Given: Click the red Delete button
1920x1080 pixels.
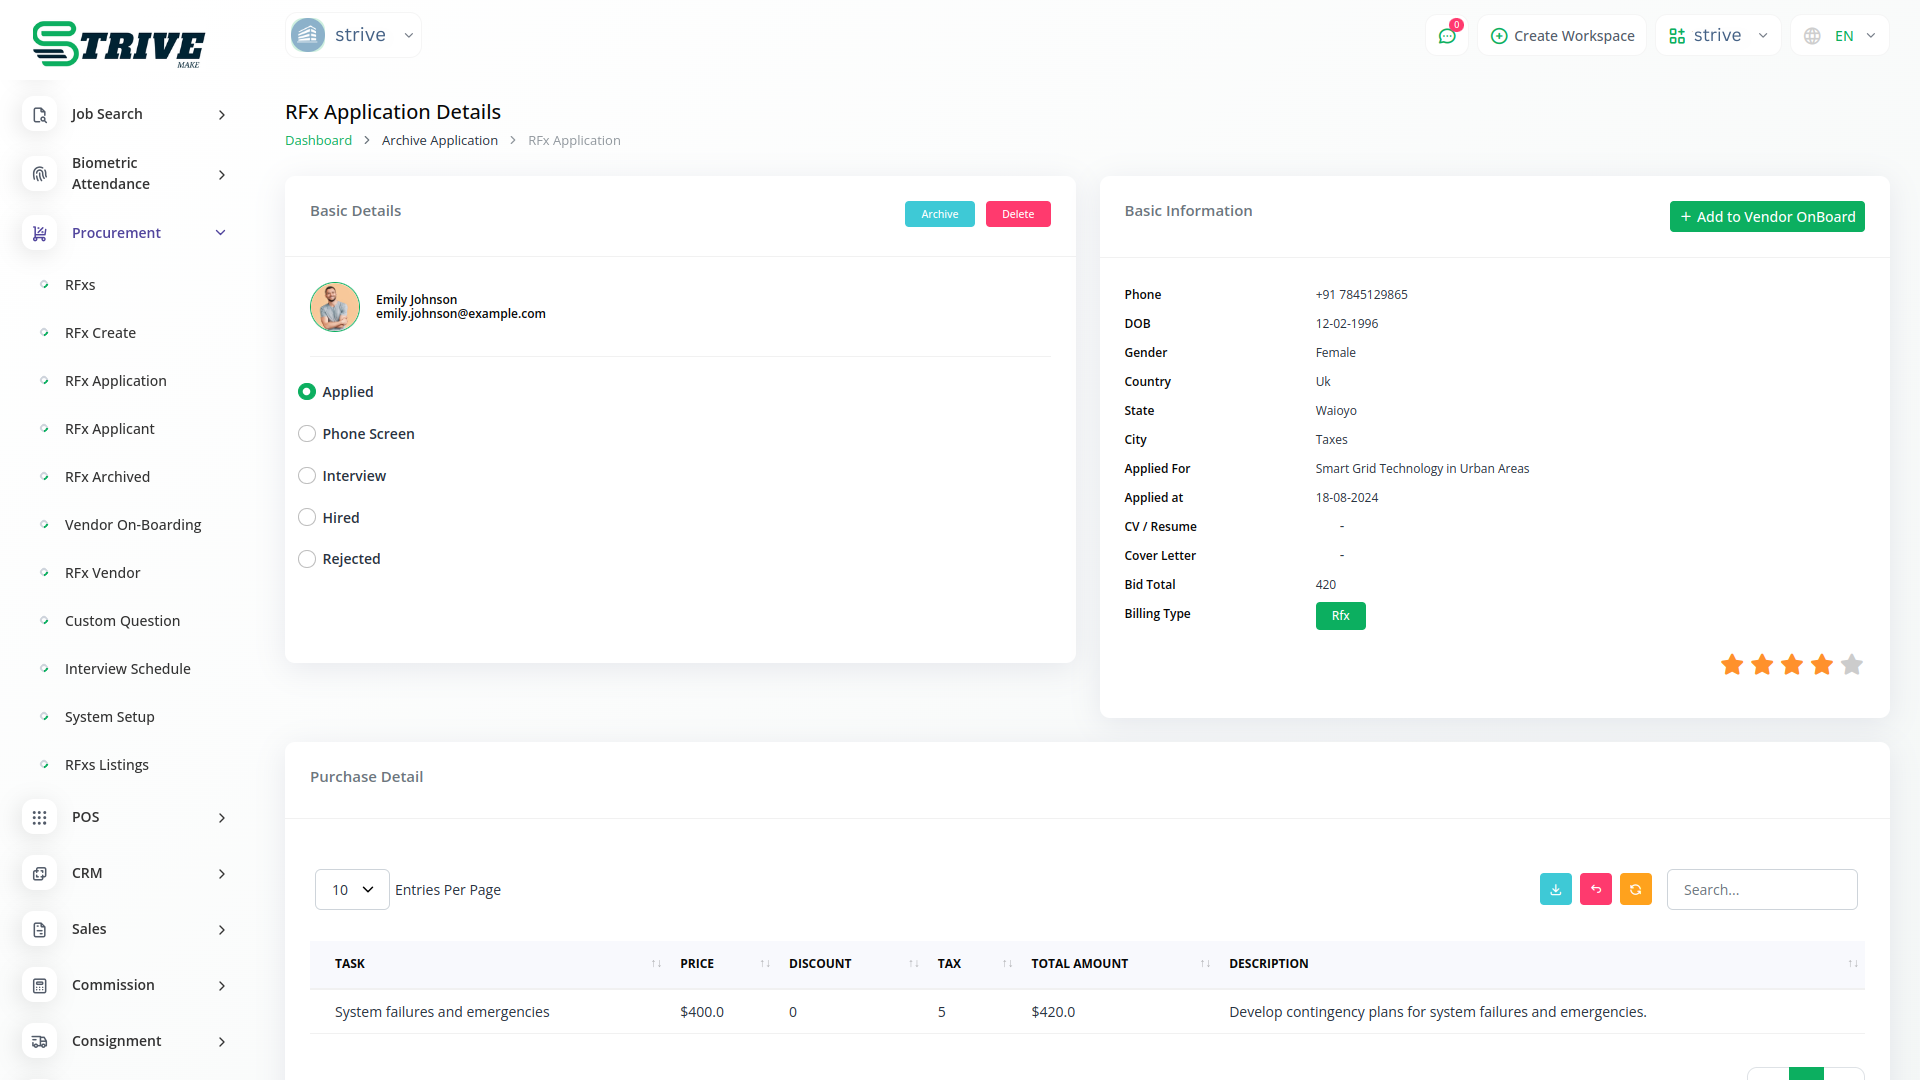Looking at the screenshot, I should click(1017, 214).
